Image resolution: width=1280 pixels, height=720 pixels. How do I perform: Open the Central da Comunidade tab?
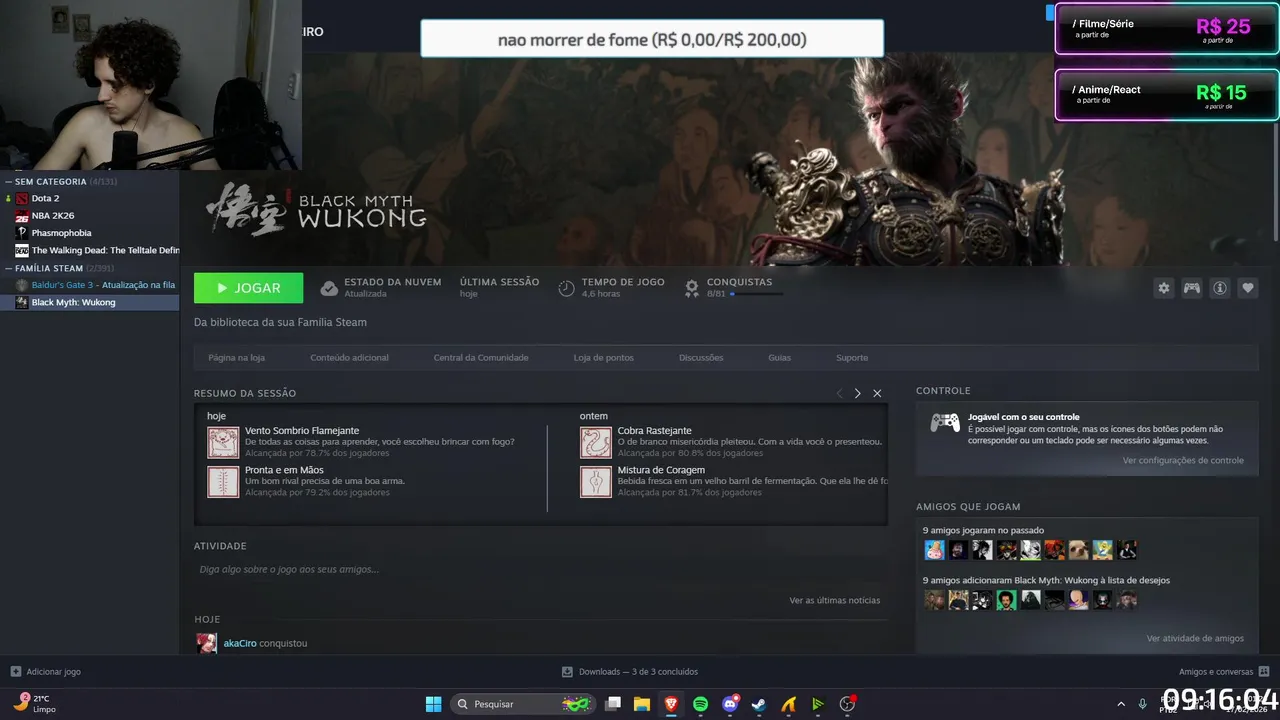coord(481,357)
